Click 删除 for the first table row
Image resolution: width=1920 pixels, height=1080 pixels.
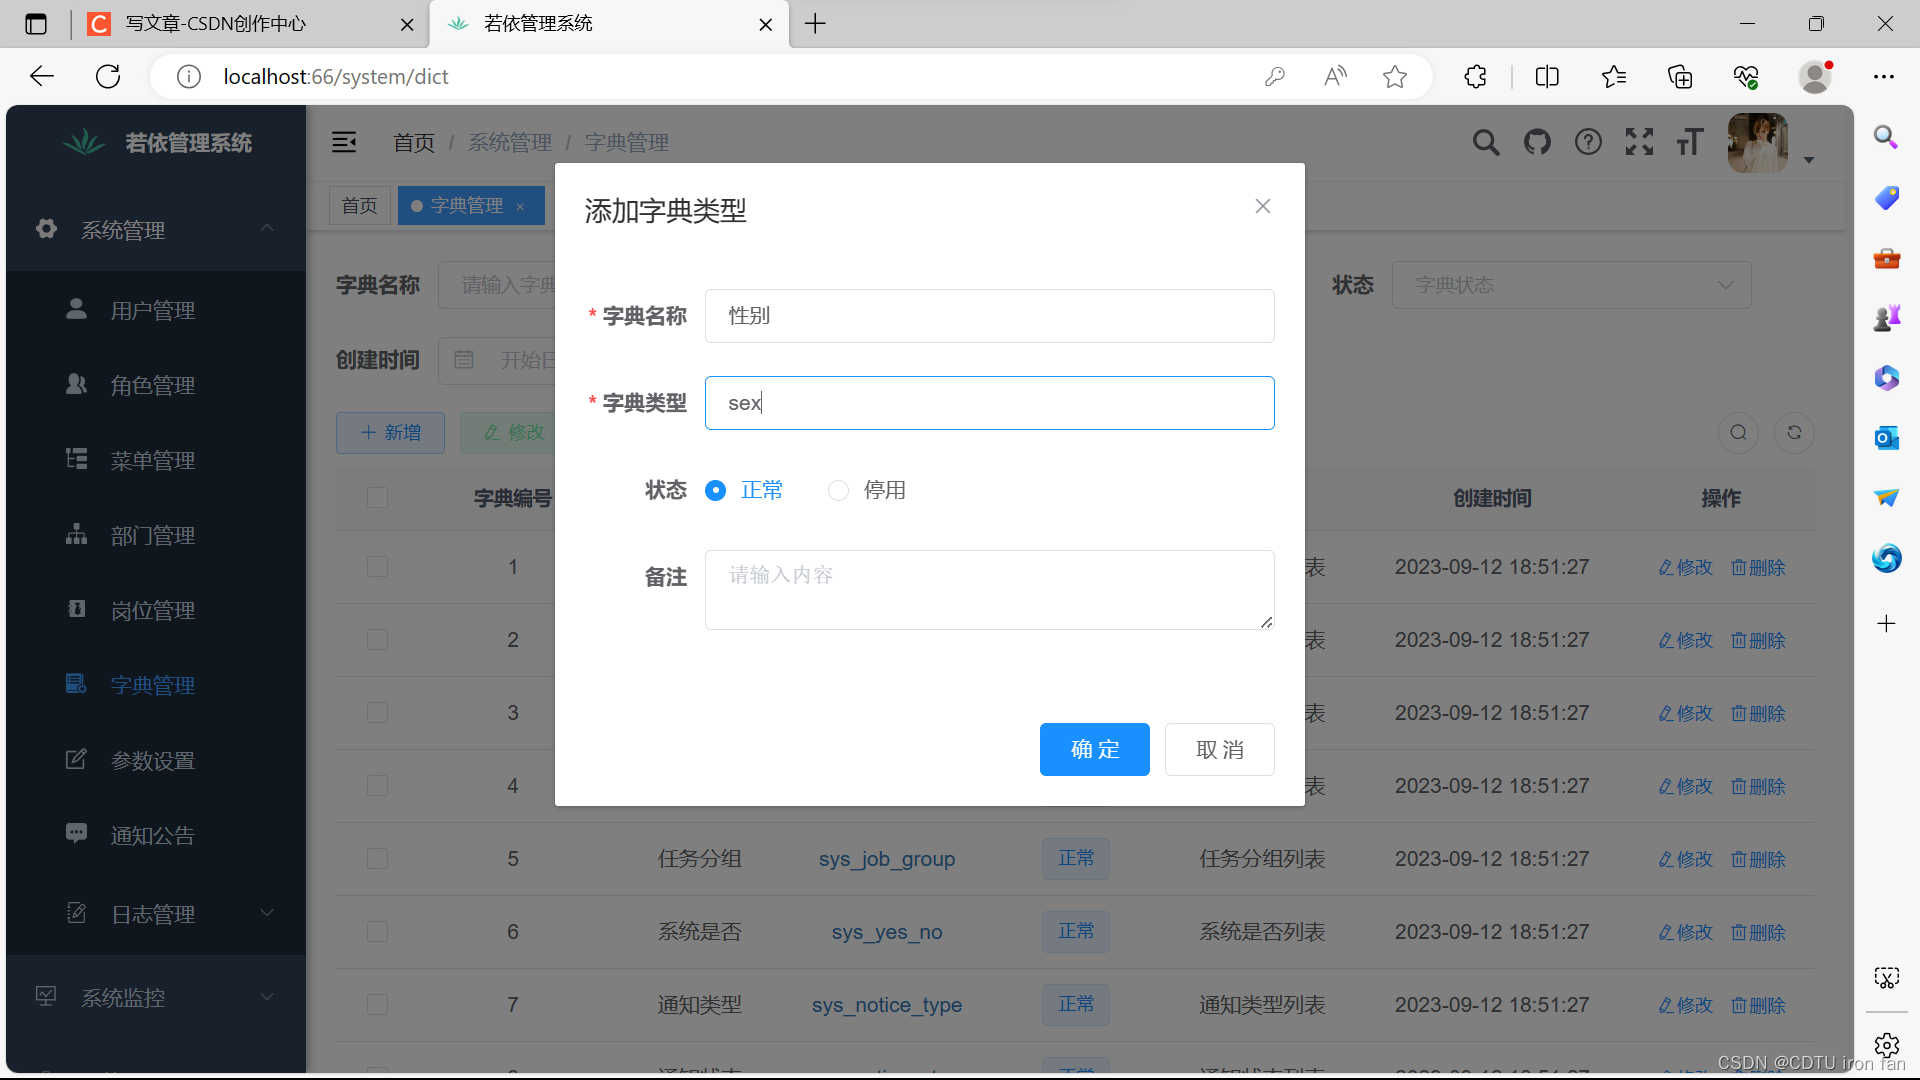pos(1758,567)
